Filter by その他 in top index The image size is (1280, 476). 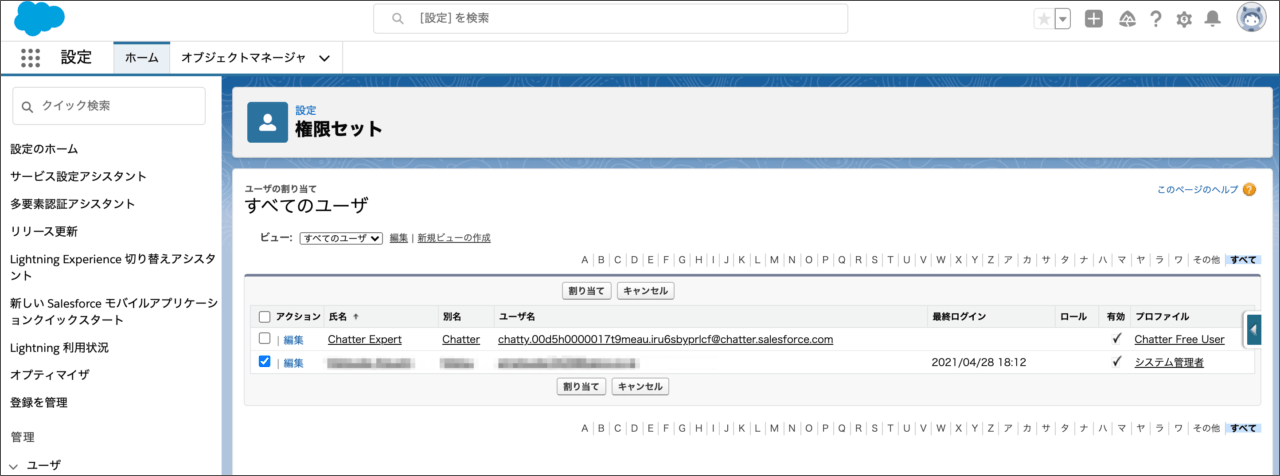[x=1206, y=260]
